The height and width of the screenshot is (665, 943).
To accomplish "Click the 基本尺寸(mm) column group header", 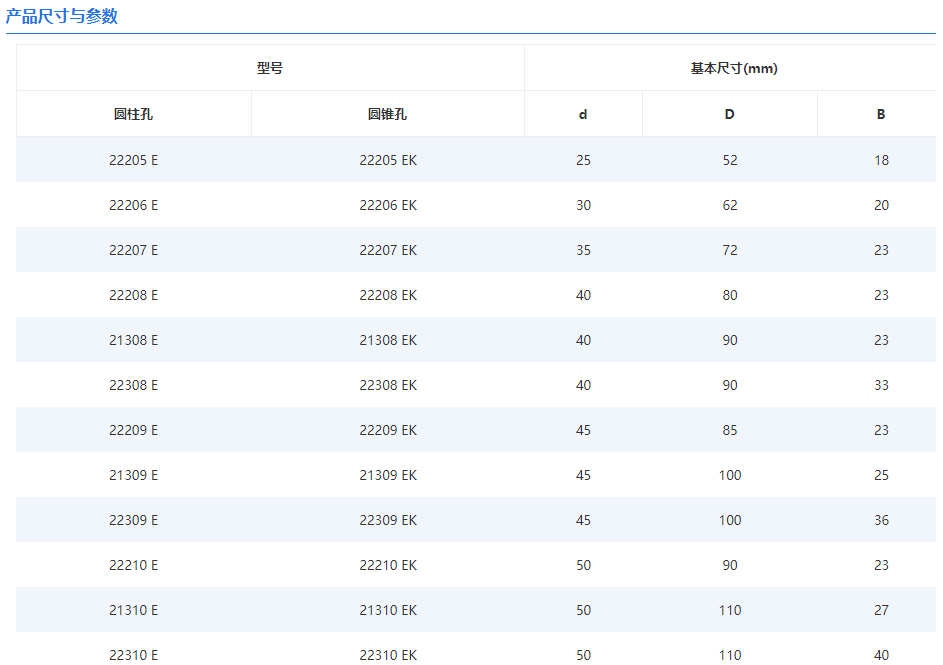I will point(733,68).
